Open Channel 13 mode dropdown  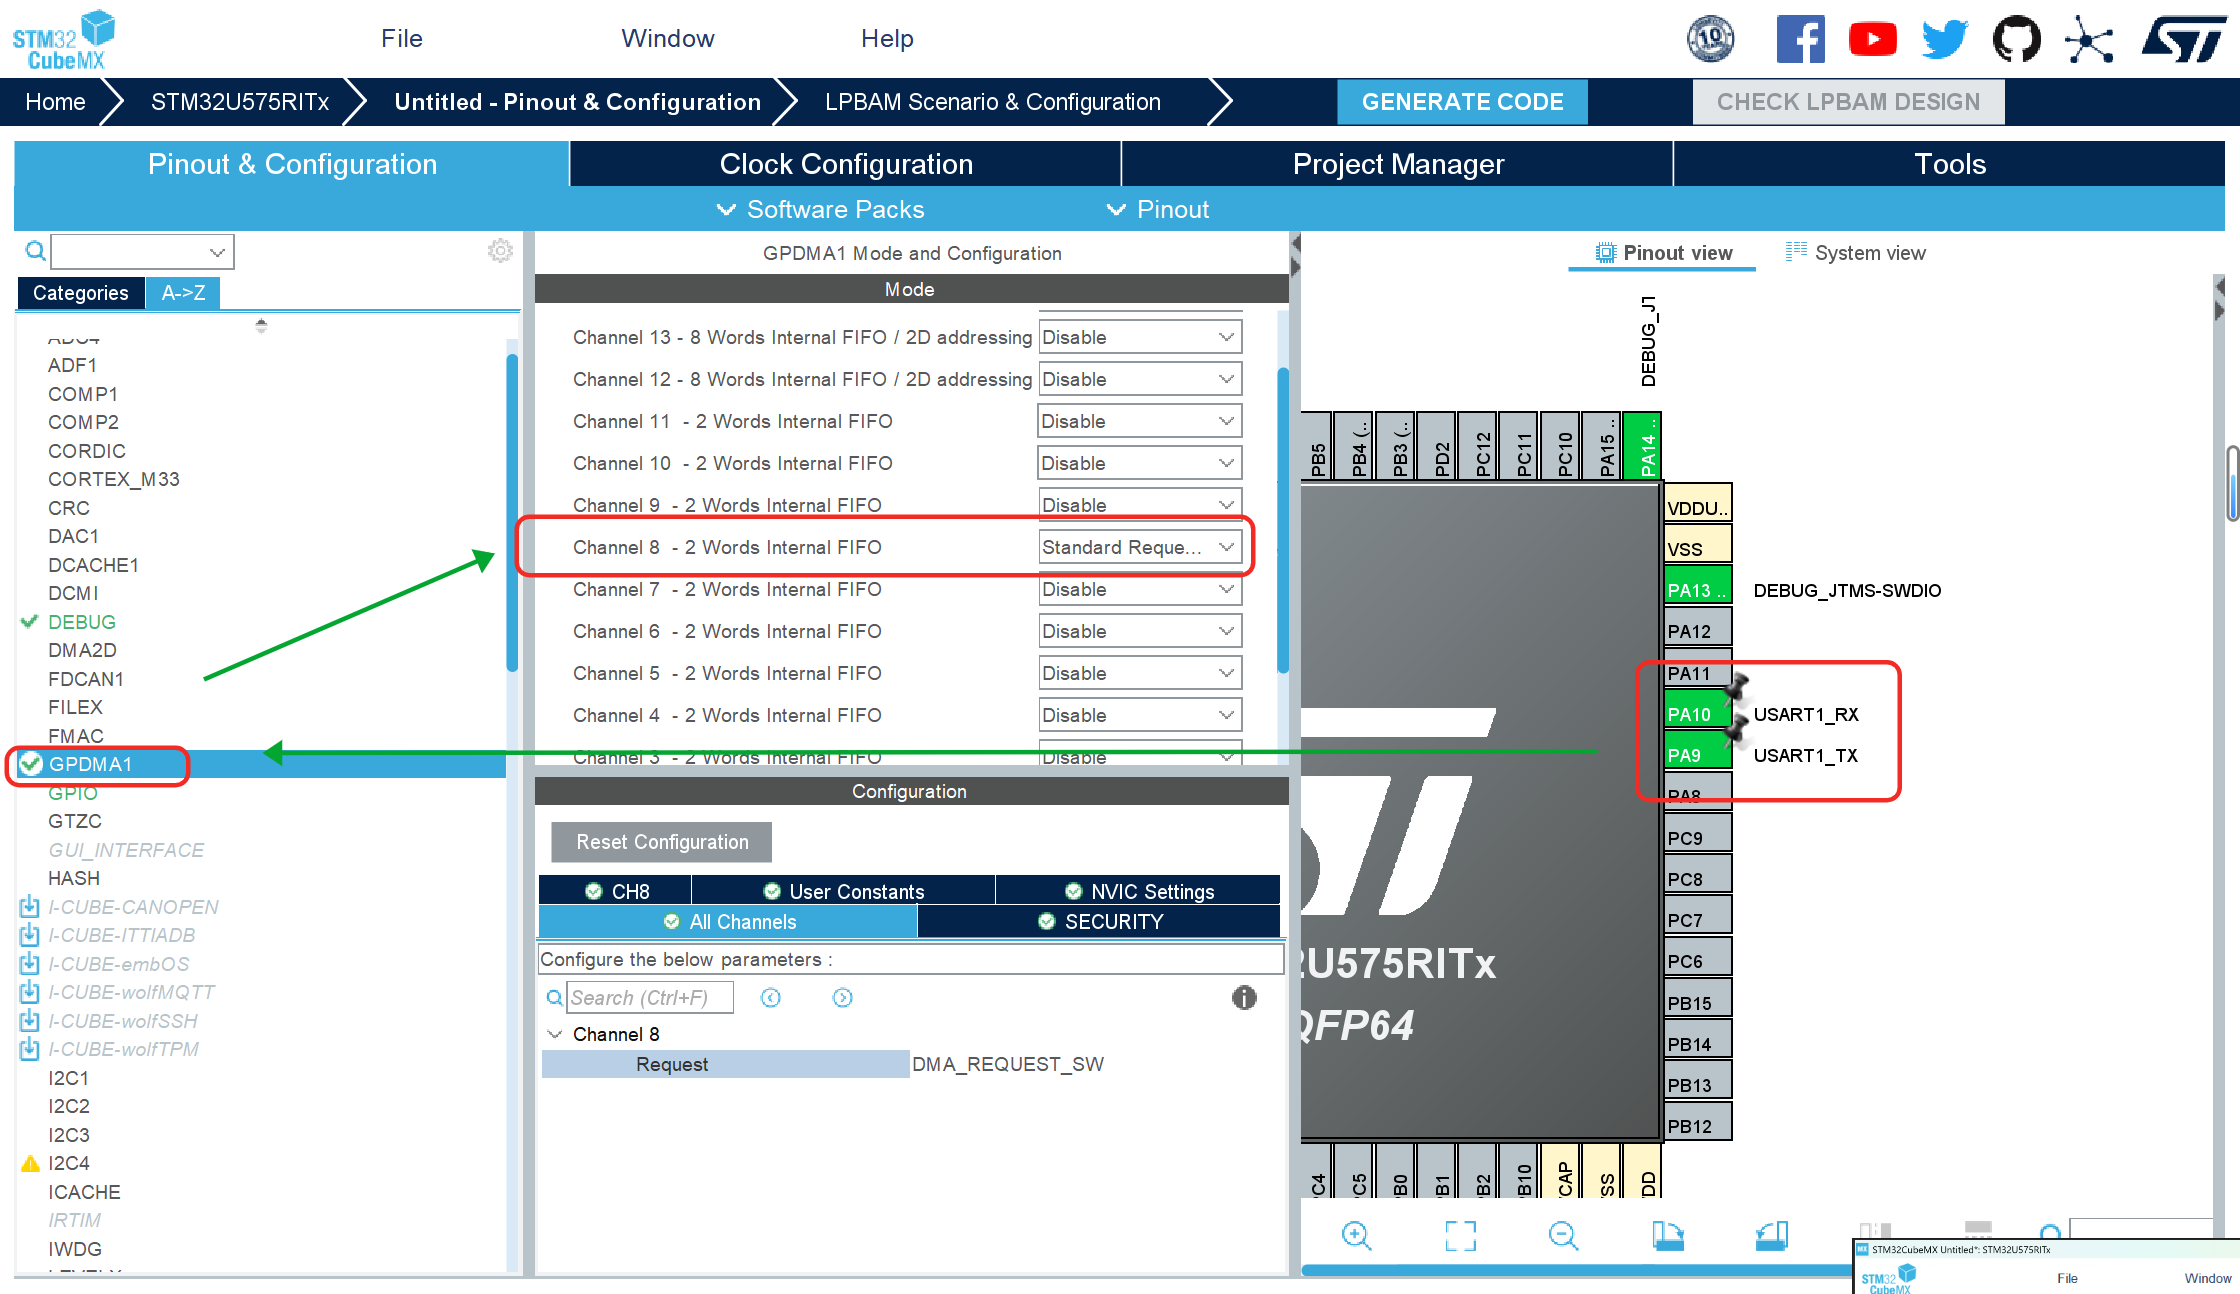1140,337
